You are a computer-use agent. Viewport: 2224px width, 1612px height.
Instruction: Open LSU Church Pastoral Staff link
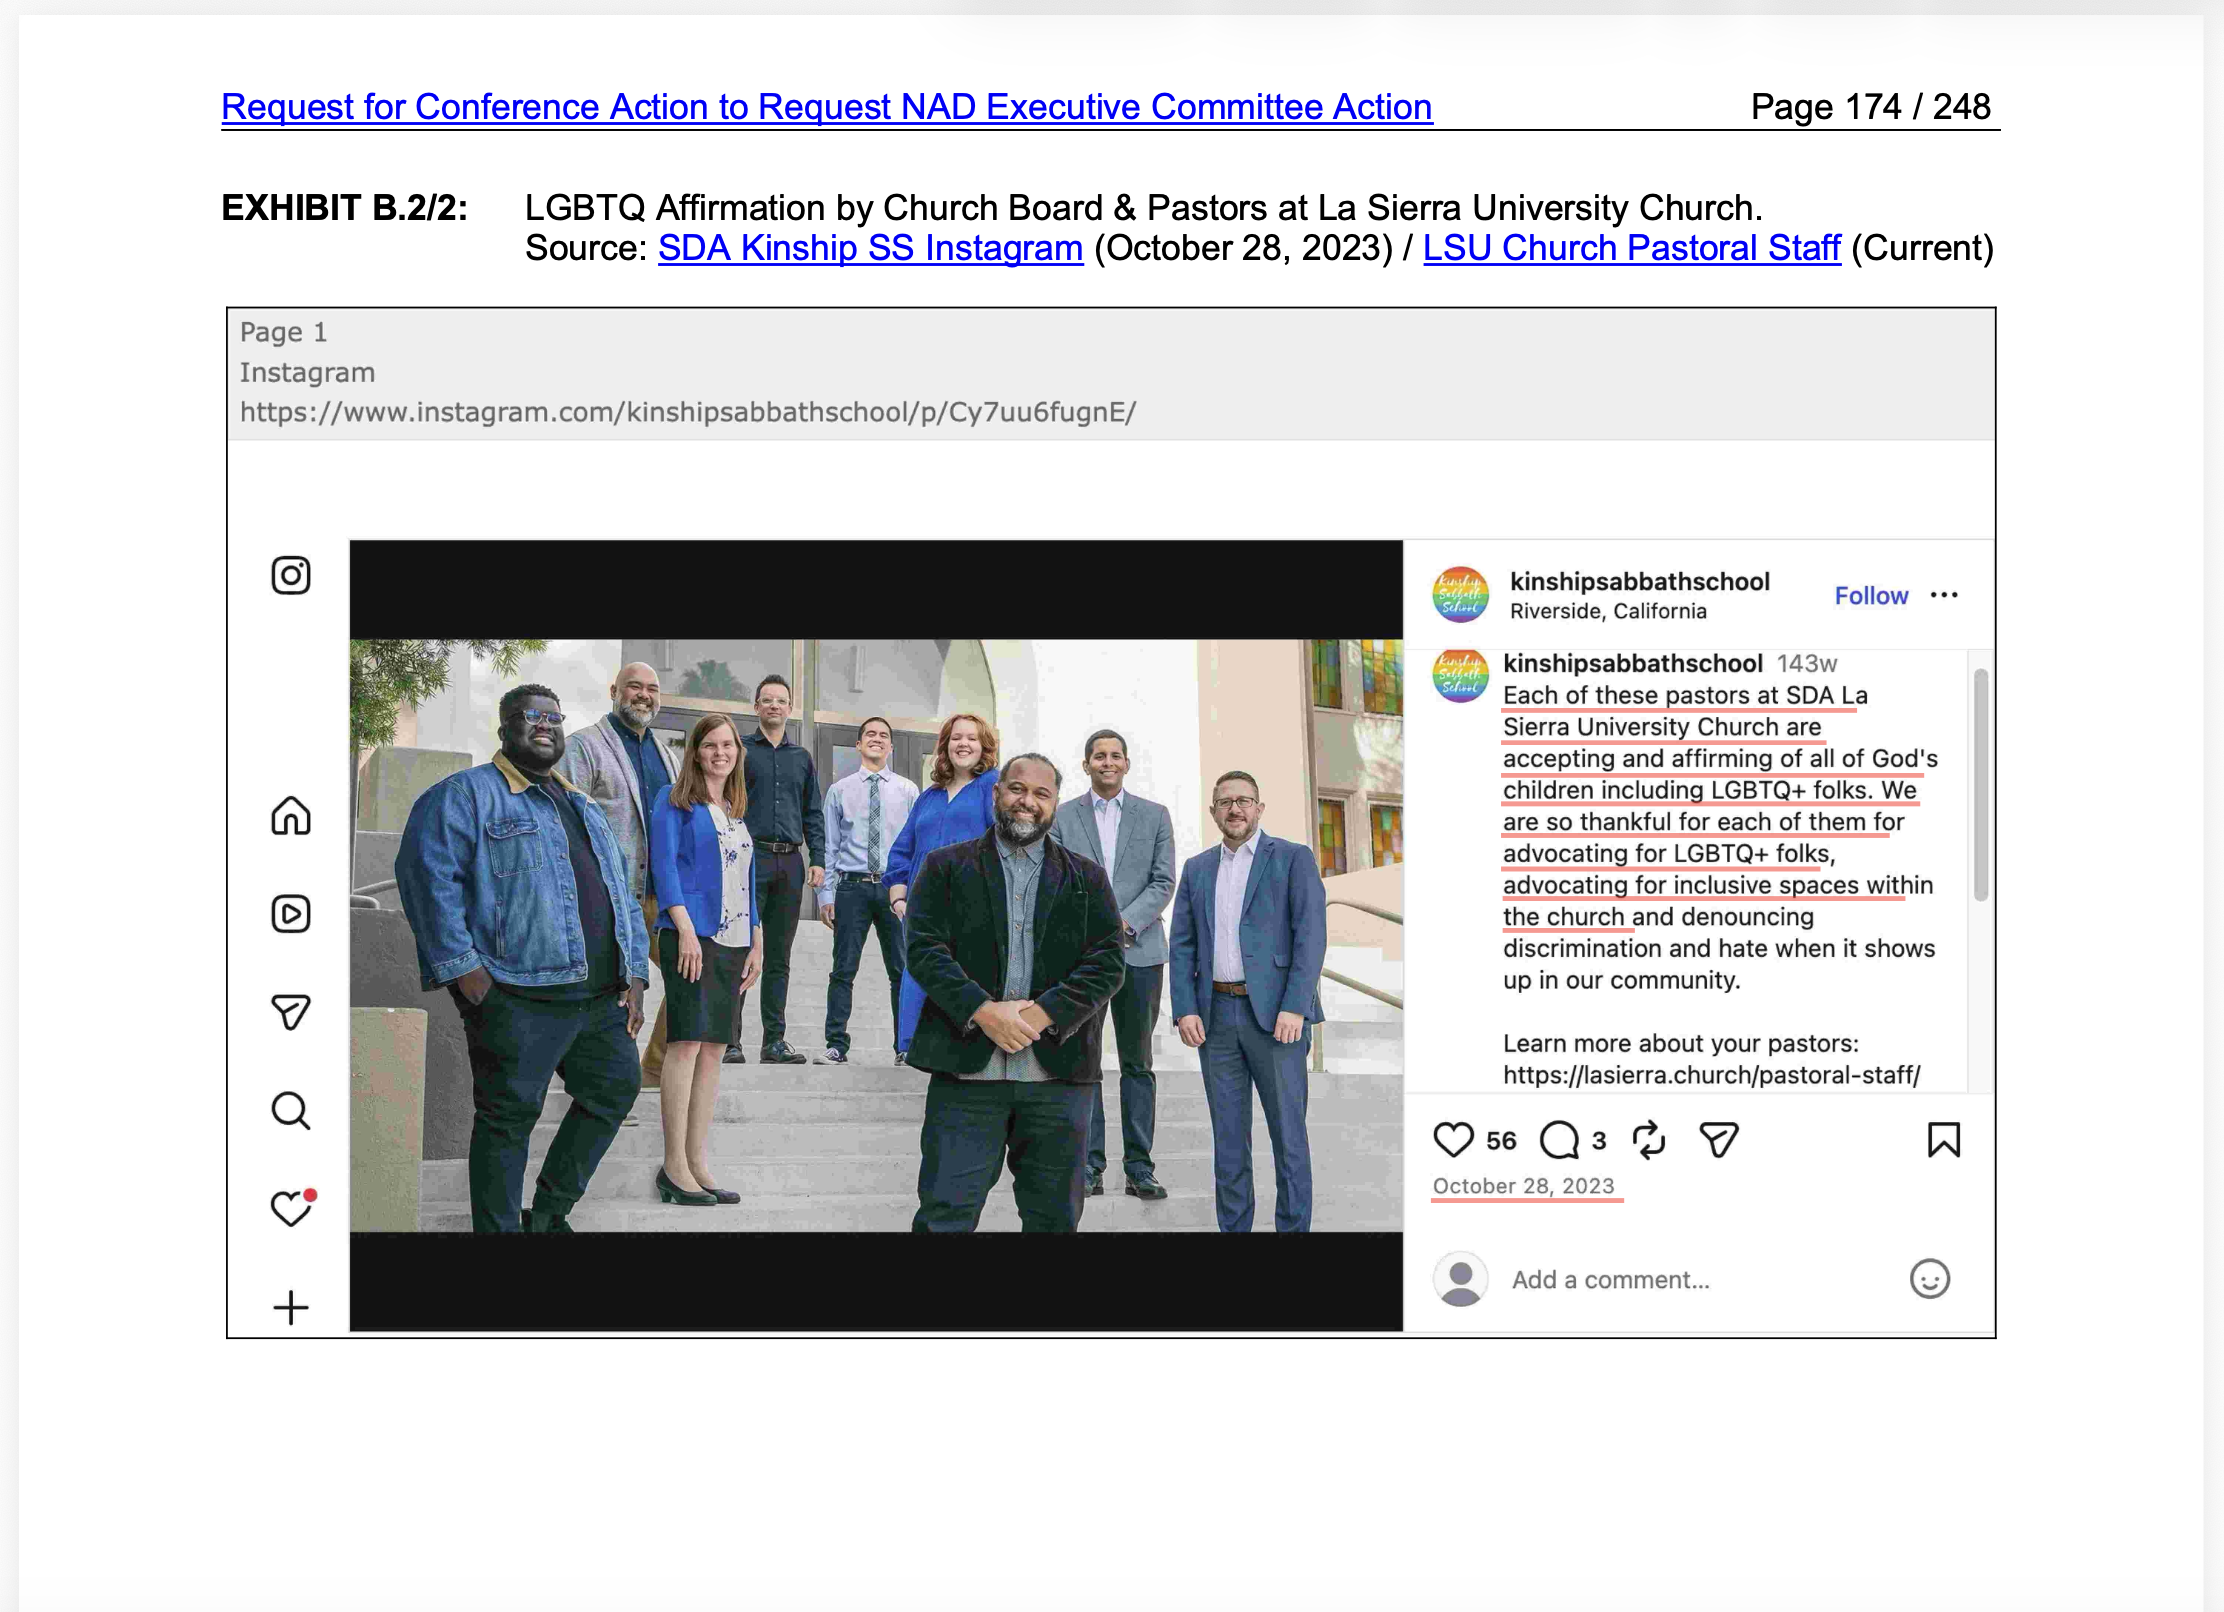[x=1631, y=247]
